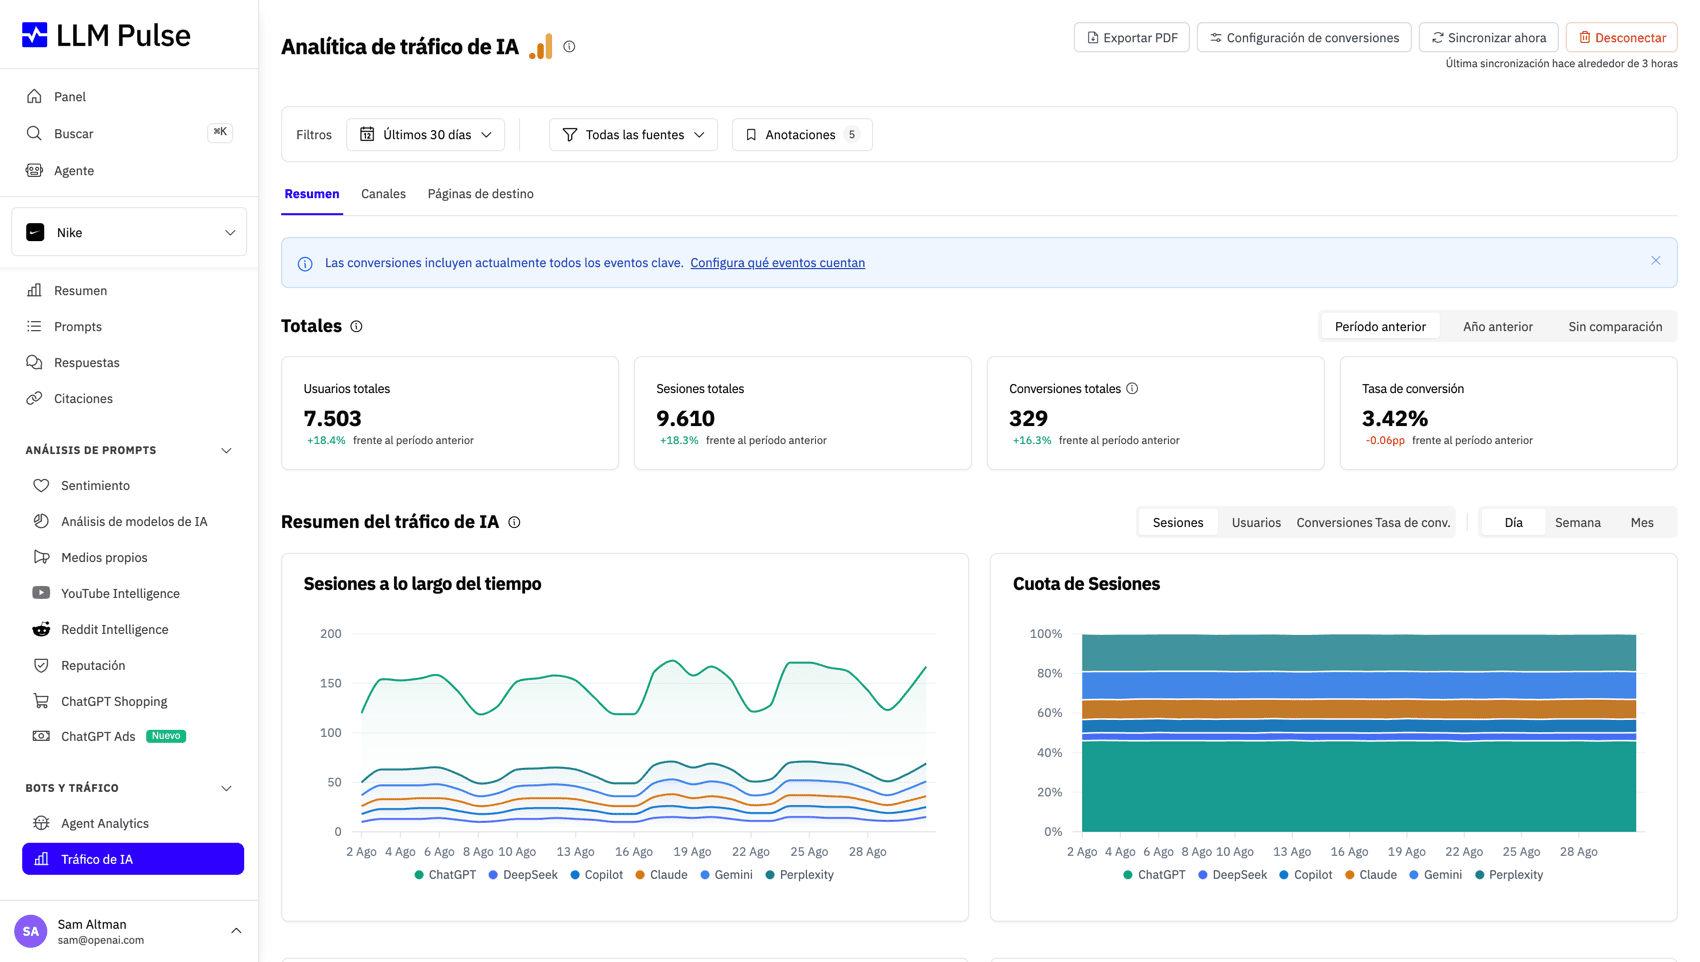1700x962 pixels.
Task: Select Período anterior comparison
Action: coord(1380,327)
